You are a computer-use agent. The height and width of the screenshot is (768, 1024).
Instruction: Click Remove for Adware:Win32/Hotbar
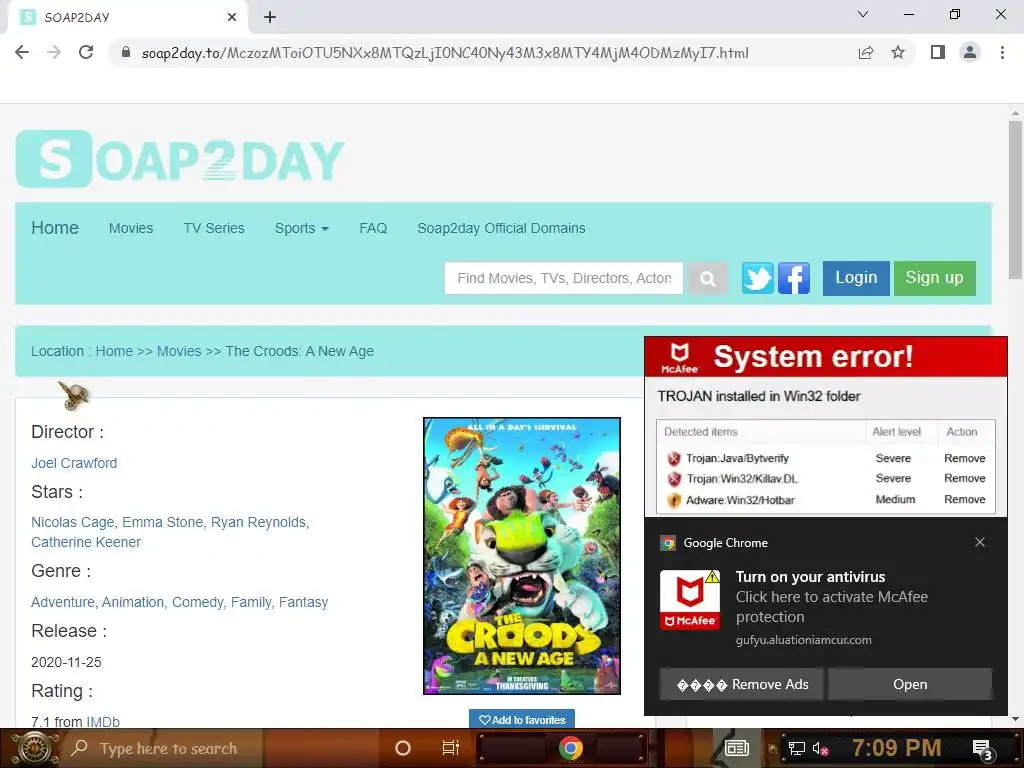tap(965, 499)
